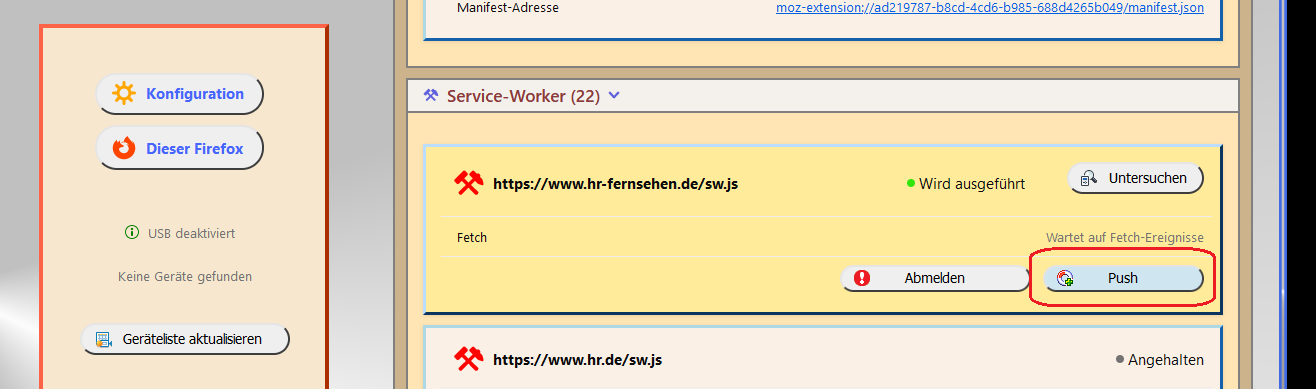Click the sun icon beside Konfiguration
This screenshot has height=389, width=1316.
pos(124,94)
